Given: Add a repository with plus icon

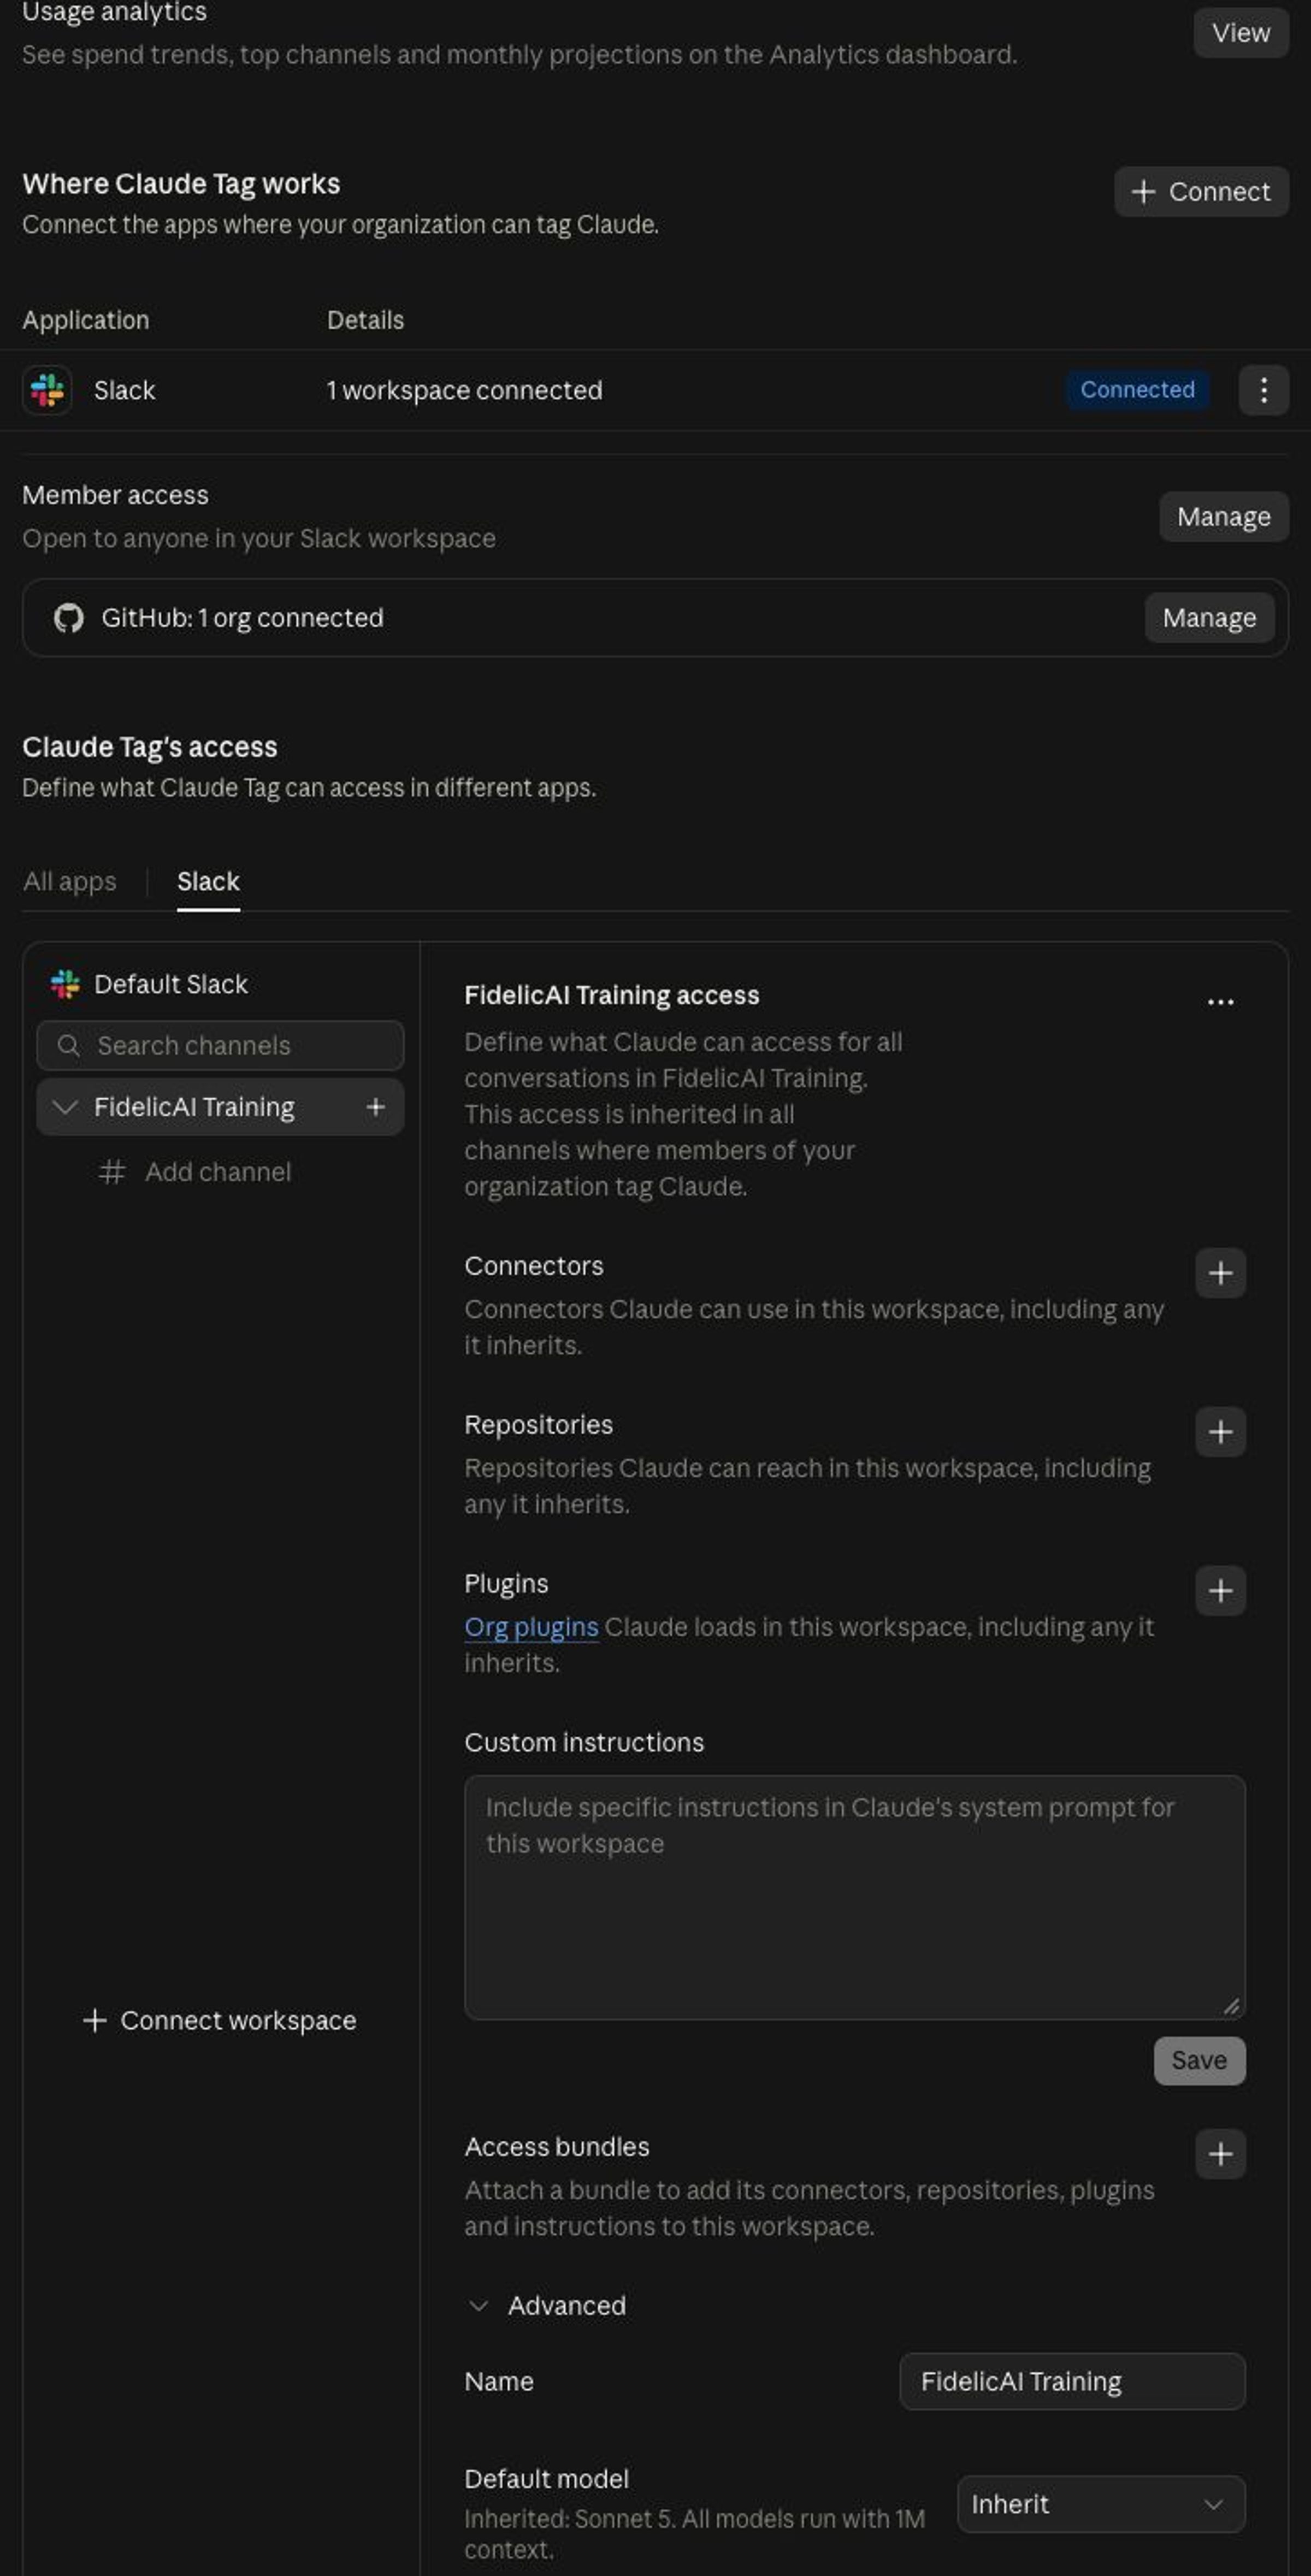Looking at the screenshot, I should pyautogui.click(x=1219, y=1432).
